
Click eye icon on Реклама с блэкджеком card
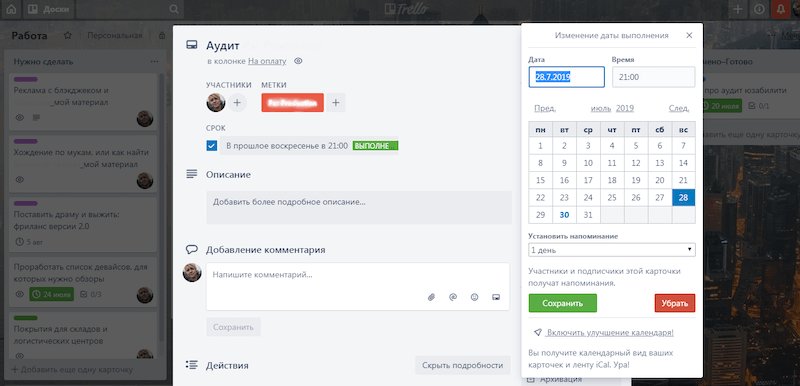[20, 117]
